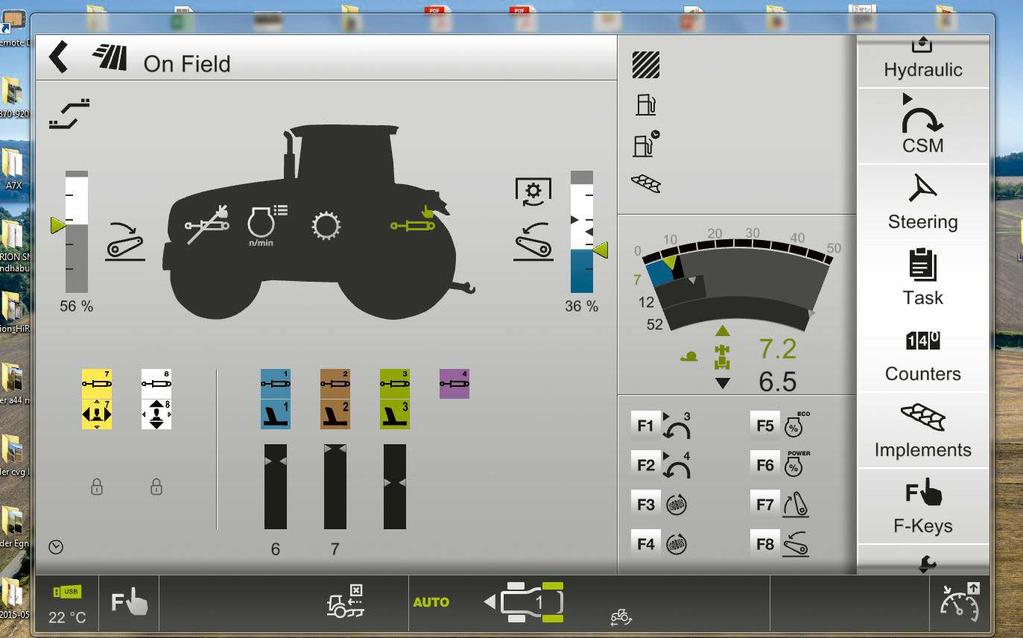Tap the front linkage lowering icon

[125, 241]
